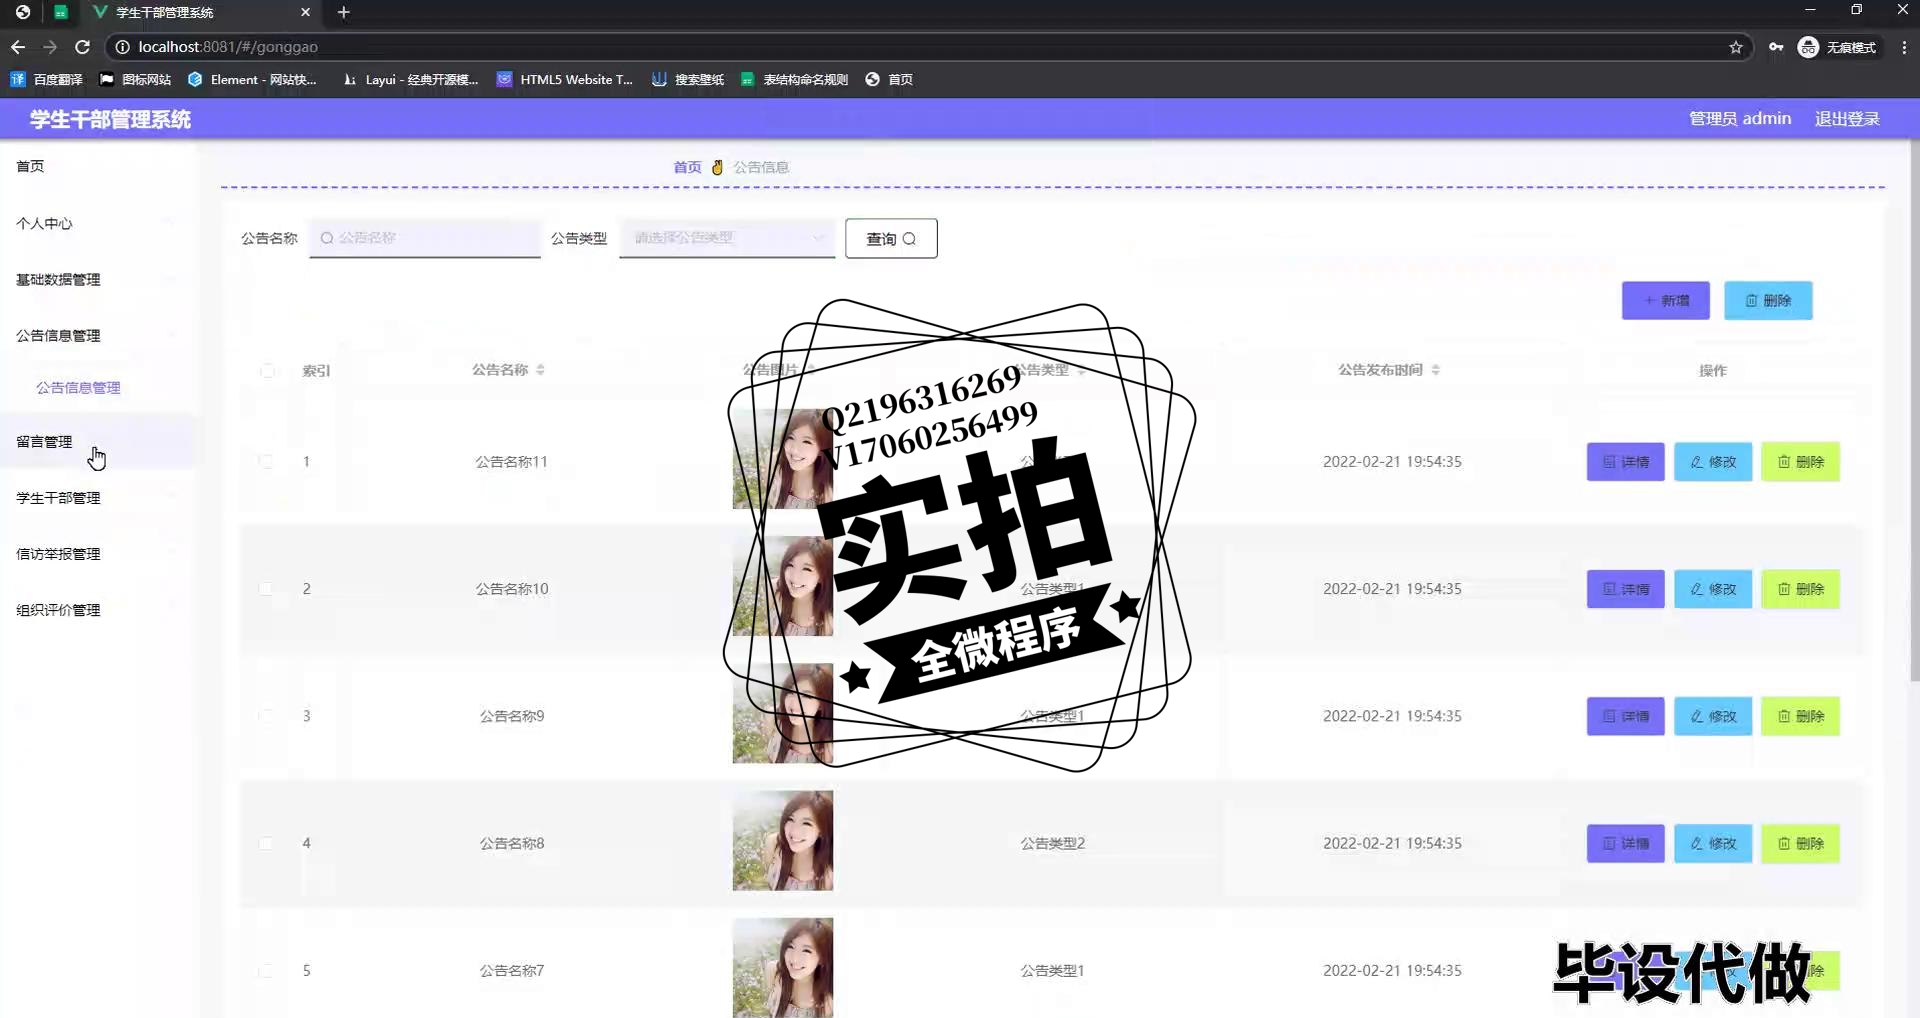Open 详情 for row 公告名称9
1920x1018 pixels.
[1626, 716]
